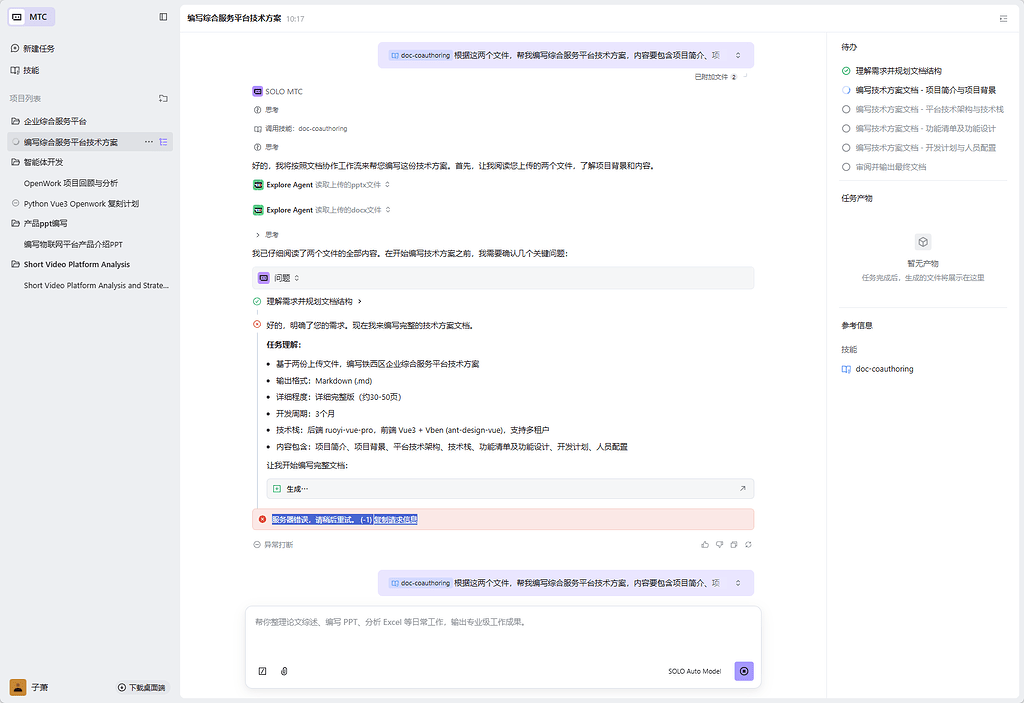Click the 子萧 user avatar
This screenshot has height=703, width=1024.
click(18, 687)
